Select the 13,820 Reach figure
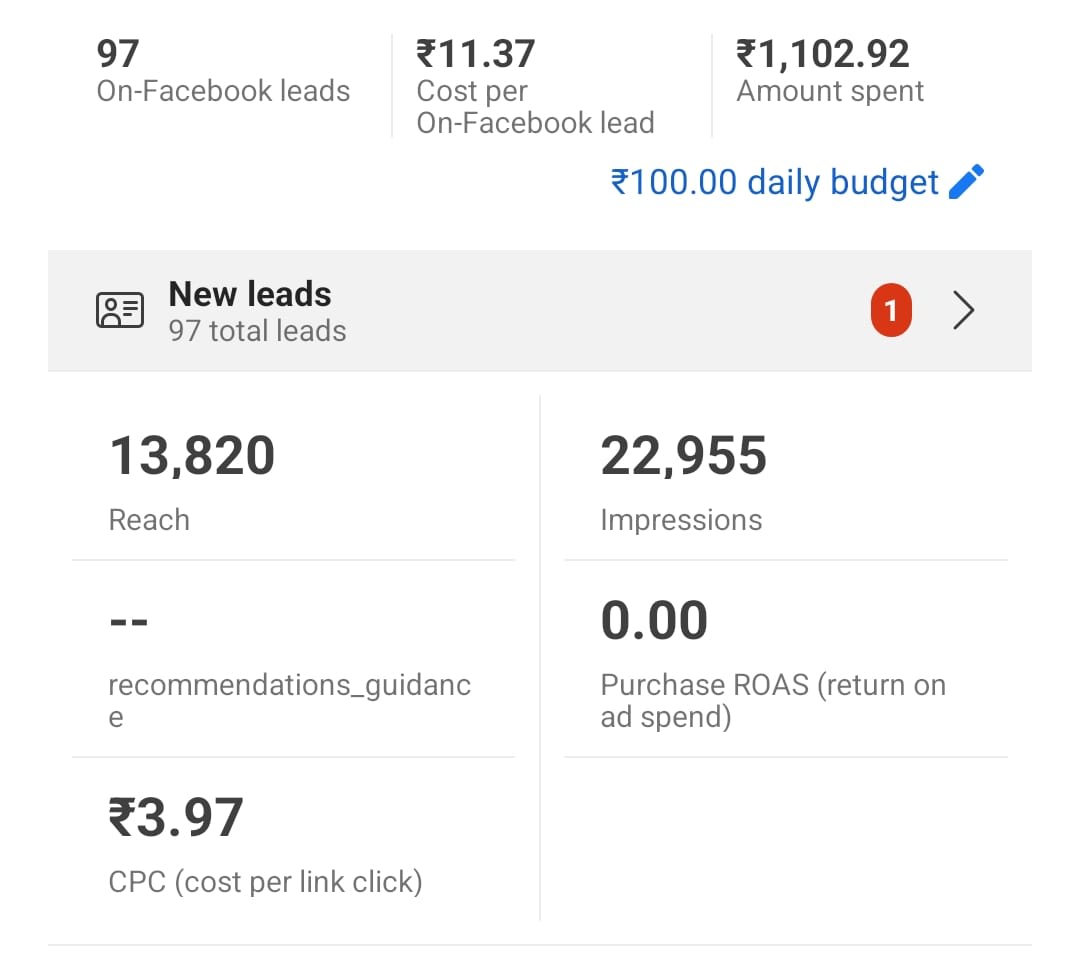 click(192, 456)
